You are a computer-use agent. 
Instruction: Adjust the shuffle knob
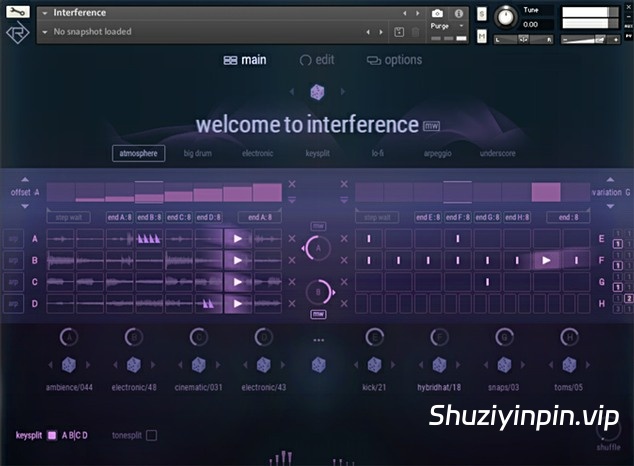(x=609, y=429)
